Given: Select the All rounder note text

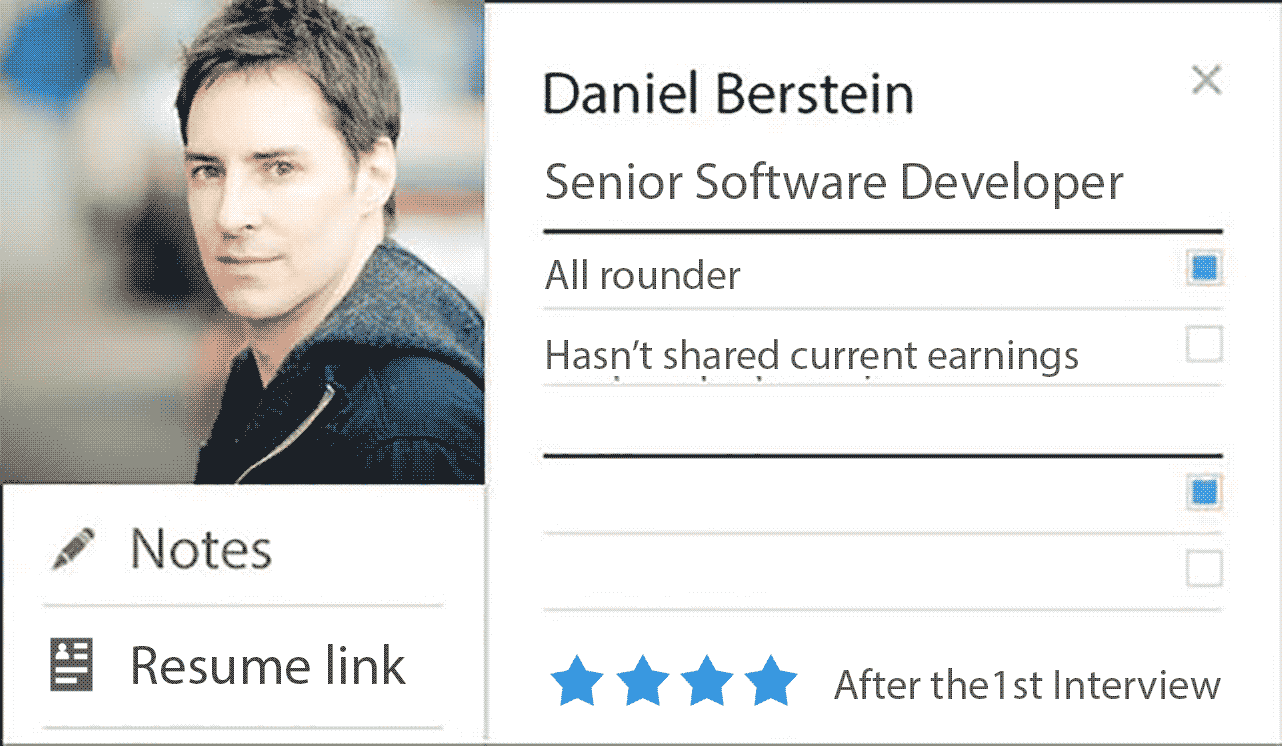Looking at the screenshot, I should coord(642,275).
